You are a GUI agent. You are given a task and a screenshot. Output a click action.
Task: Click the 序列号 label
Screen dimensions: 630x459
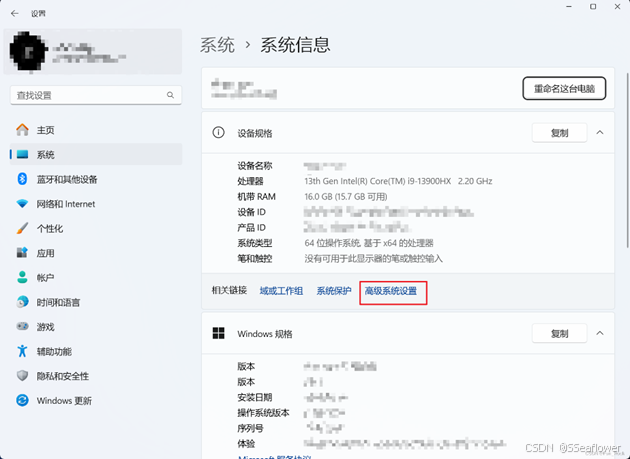click(x=250, y=428)
